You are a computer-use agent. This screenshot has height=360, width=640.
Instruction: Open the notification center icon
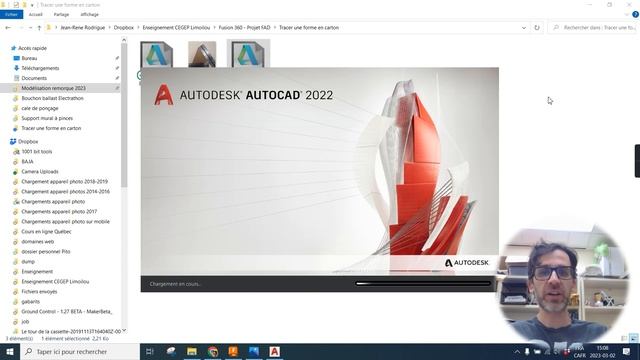click(x=626, y=351)
